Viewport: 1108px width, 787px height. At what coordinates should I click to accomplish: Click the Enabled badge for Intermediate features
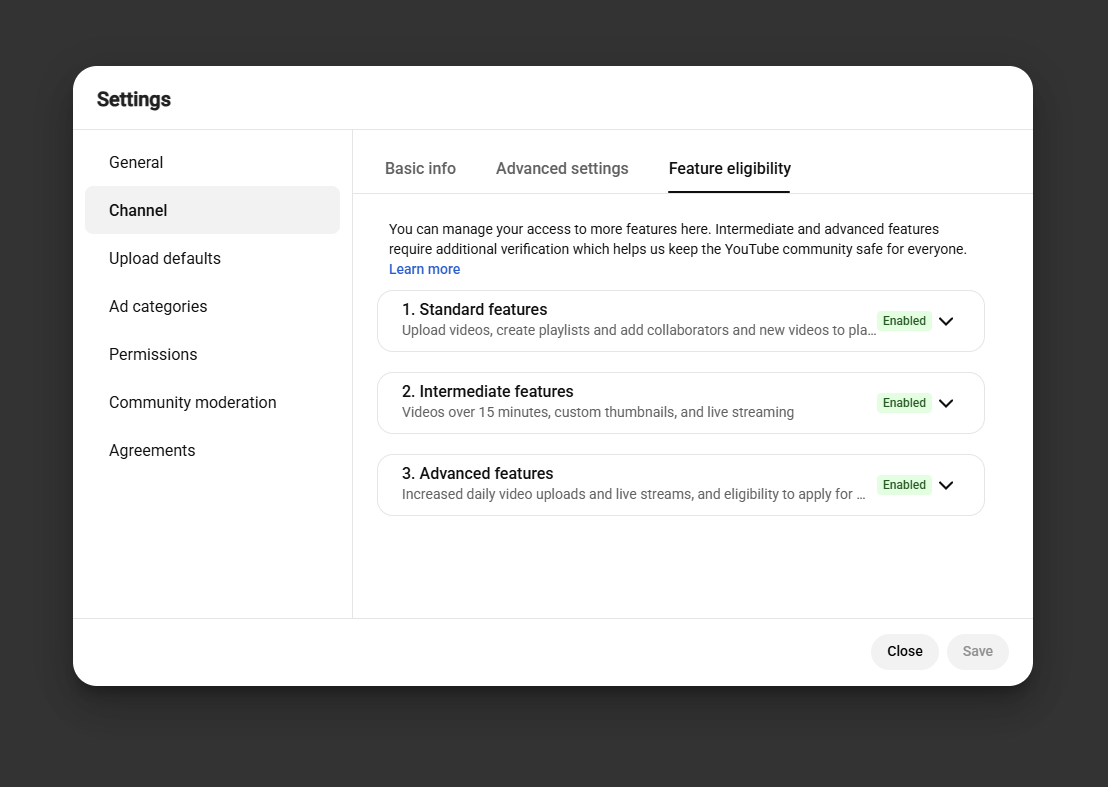pyautogui.click(x=904, y=403)
